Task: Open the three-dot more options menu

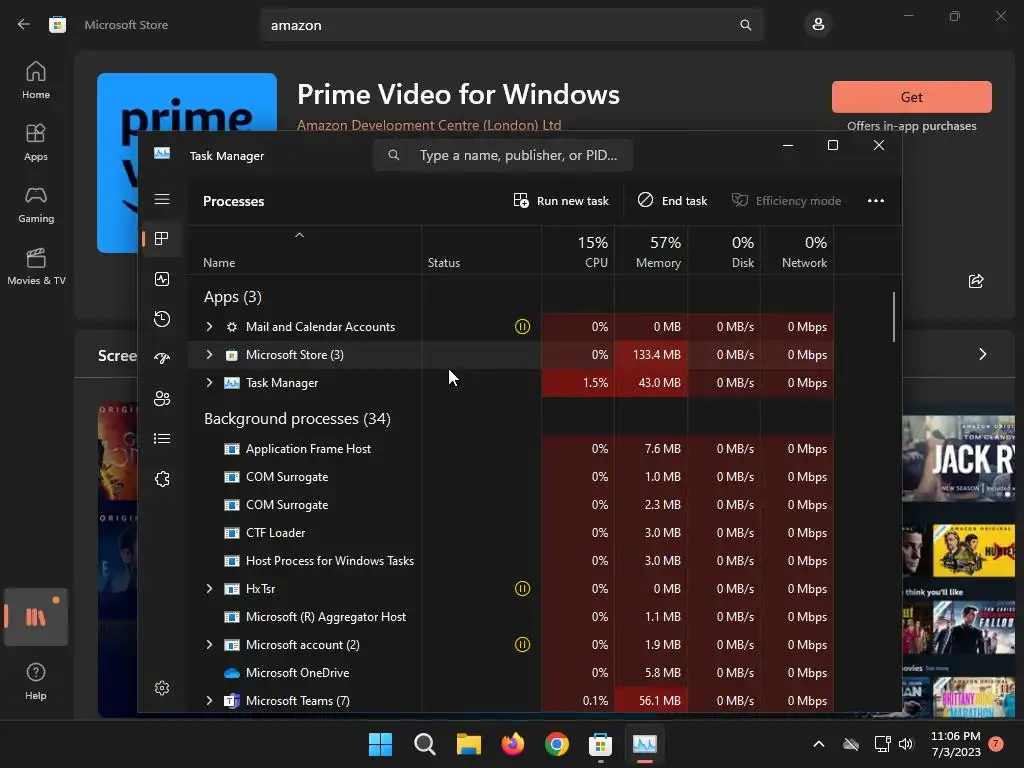Action: click(876, 200)
